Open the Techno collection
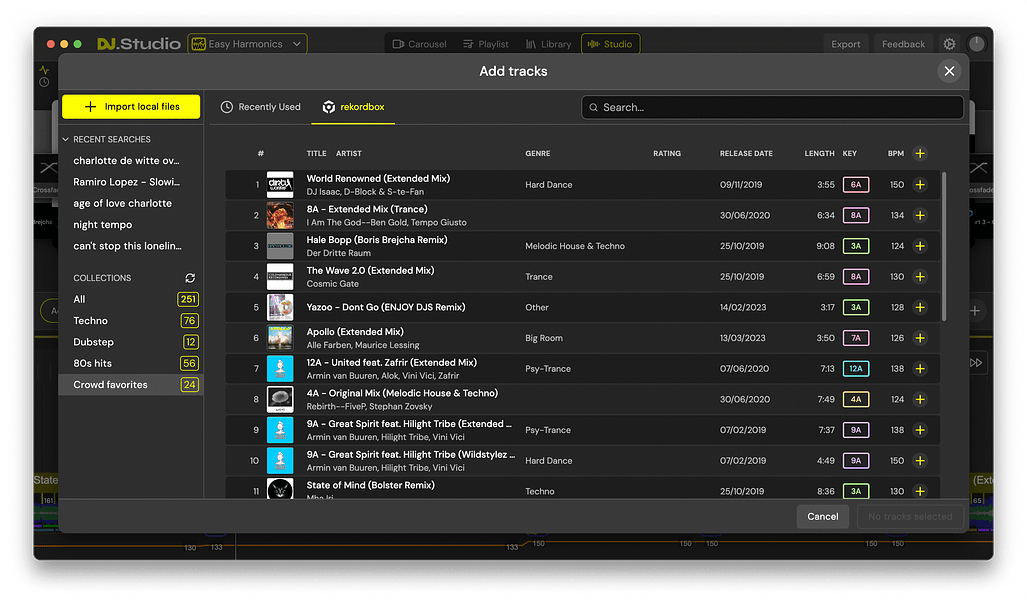The height and width of the screenshot is (600, 1027). pos(131,320)
